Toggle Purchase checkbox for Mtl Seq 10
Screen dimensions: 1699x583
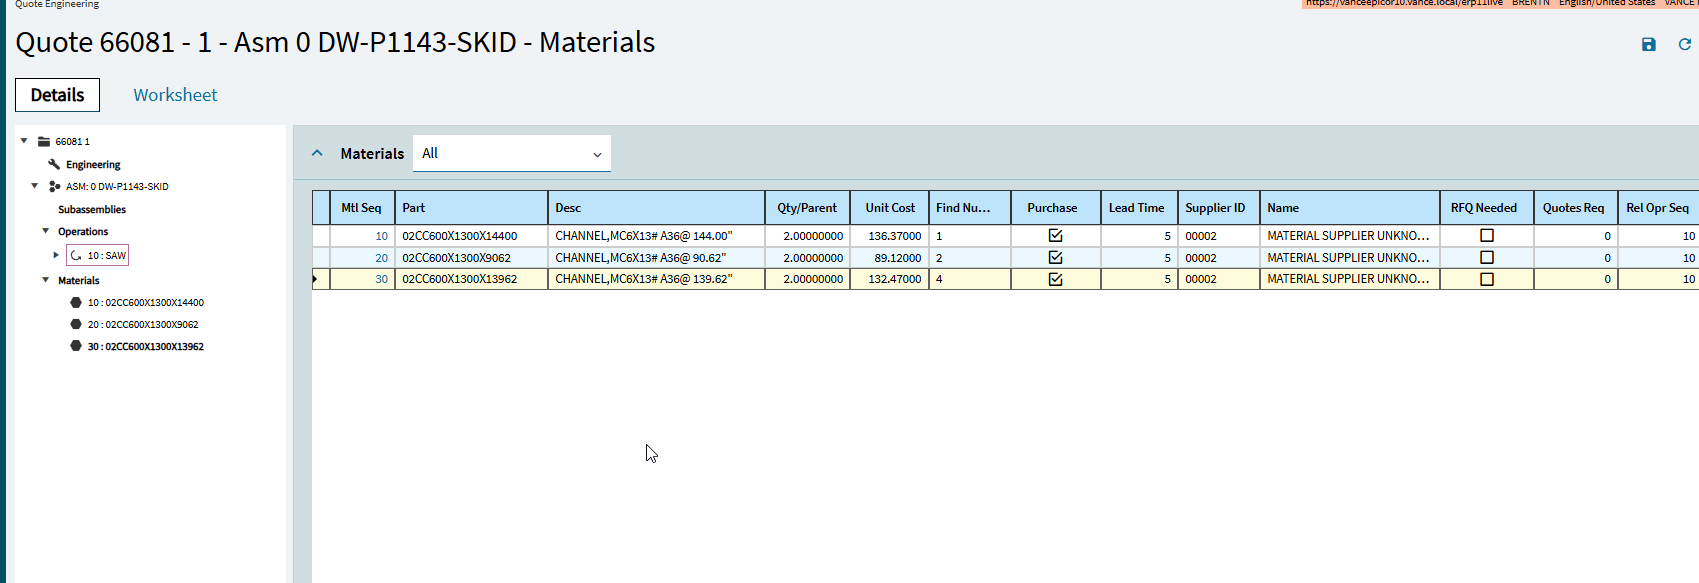[x=1055, y=236]
